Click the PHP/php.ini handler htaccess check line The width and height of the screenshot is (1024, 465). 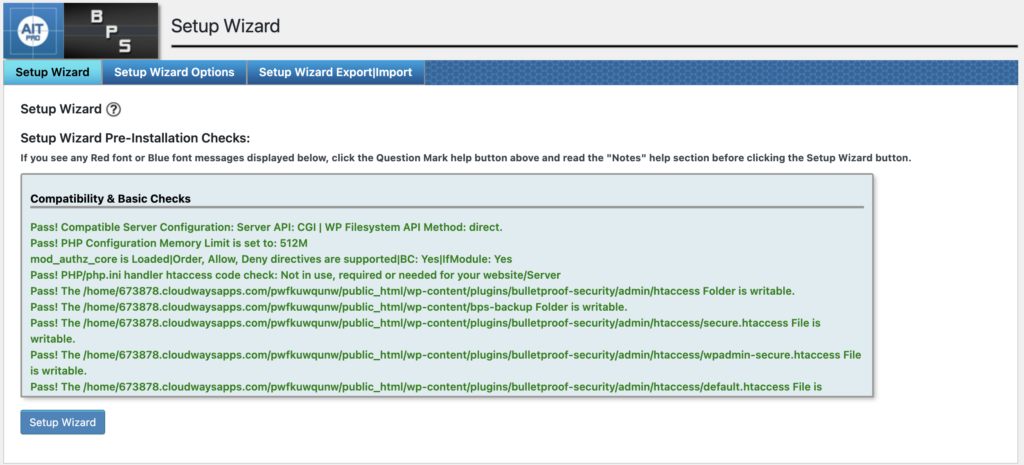(x=295, y=275)
